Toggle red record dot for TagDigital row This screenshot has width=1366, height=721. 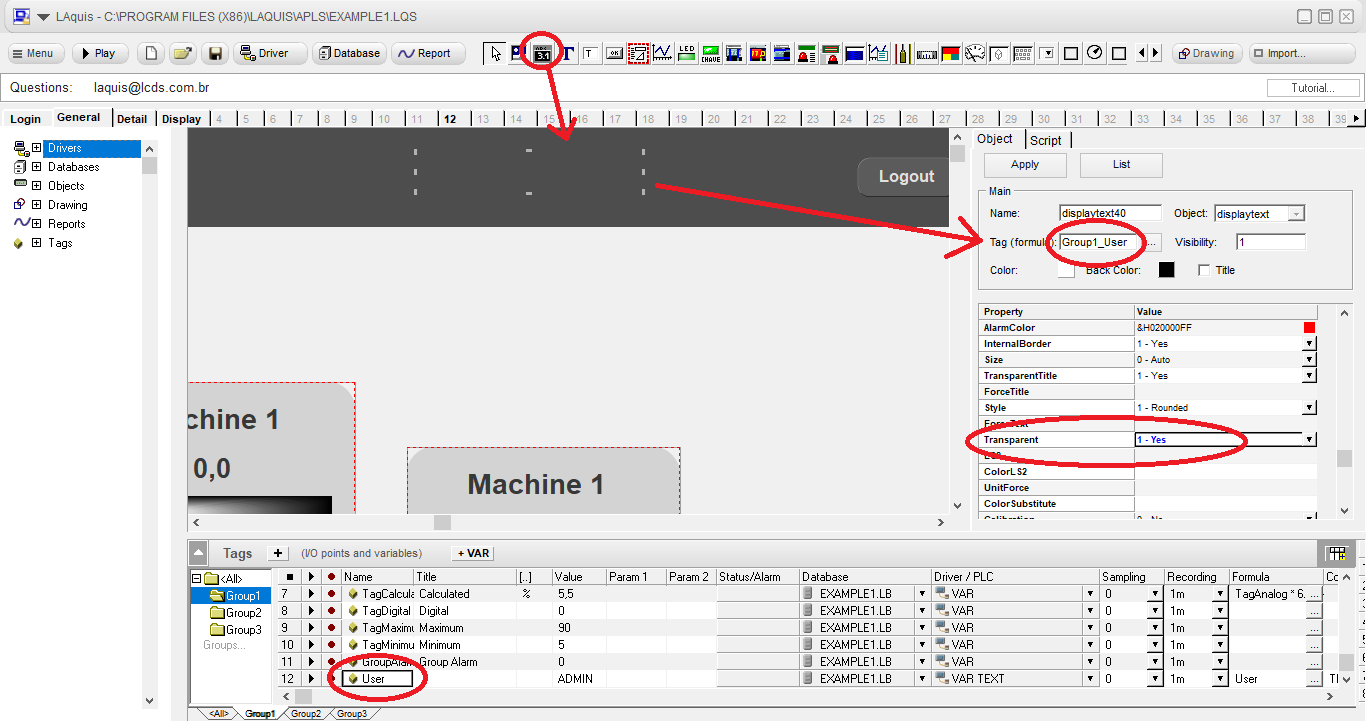pos(331,611)
